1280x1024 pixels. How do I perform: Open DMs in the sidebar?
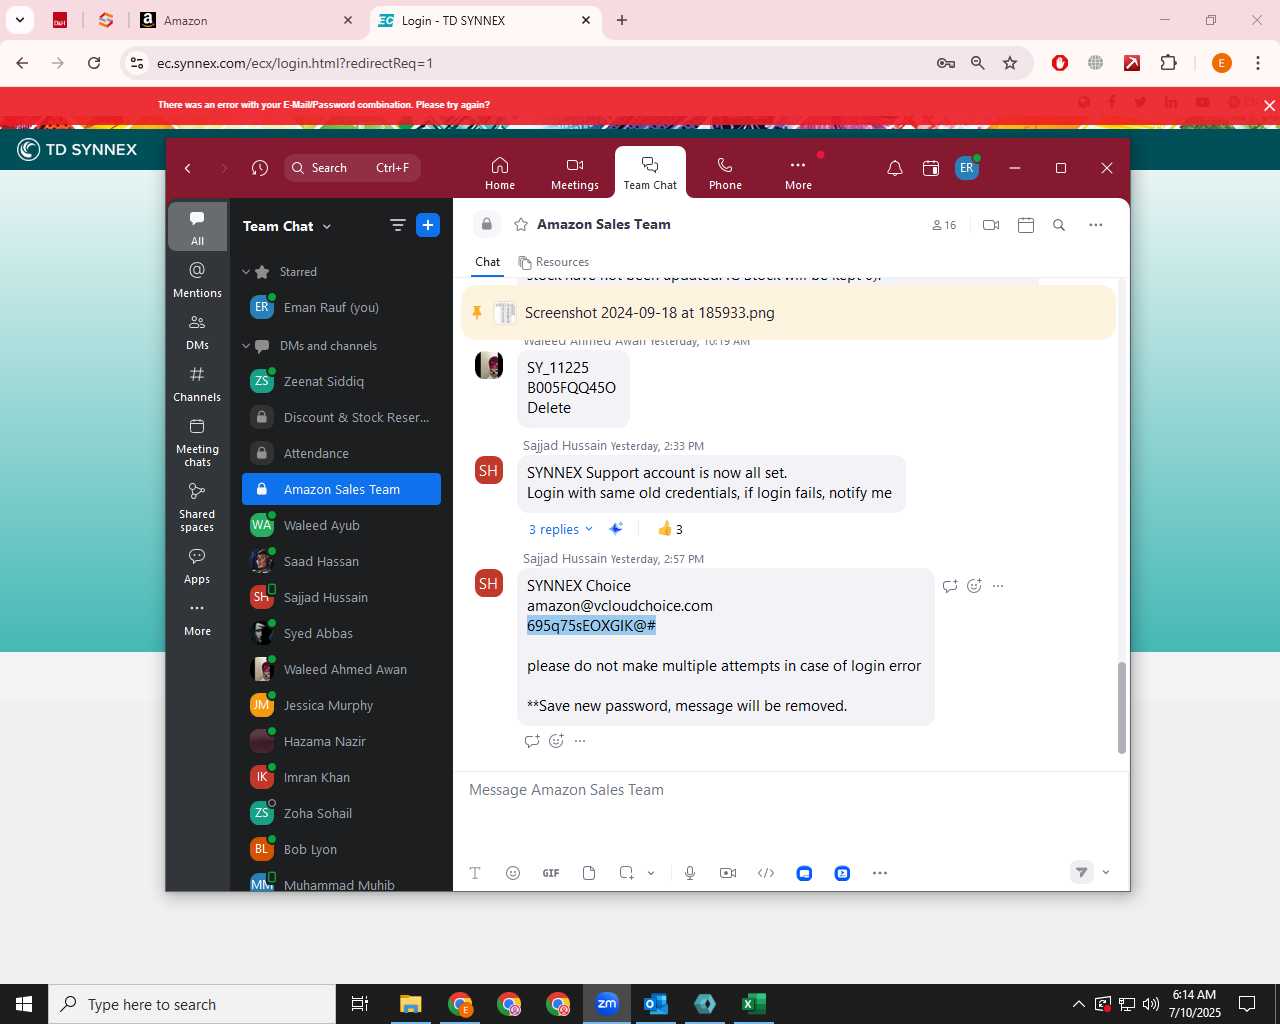pos(197,332)
